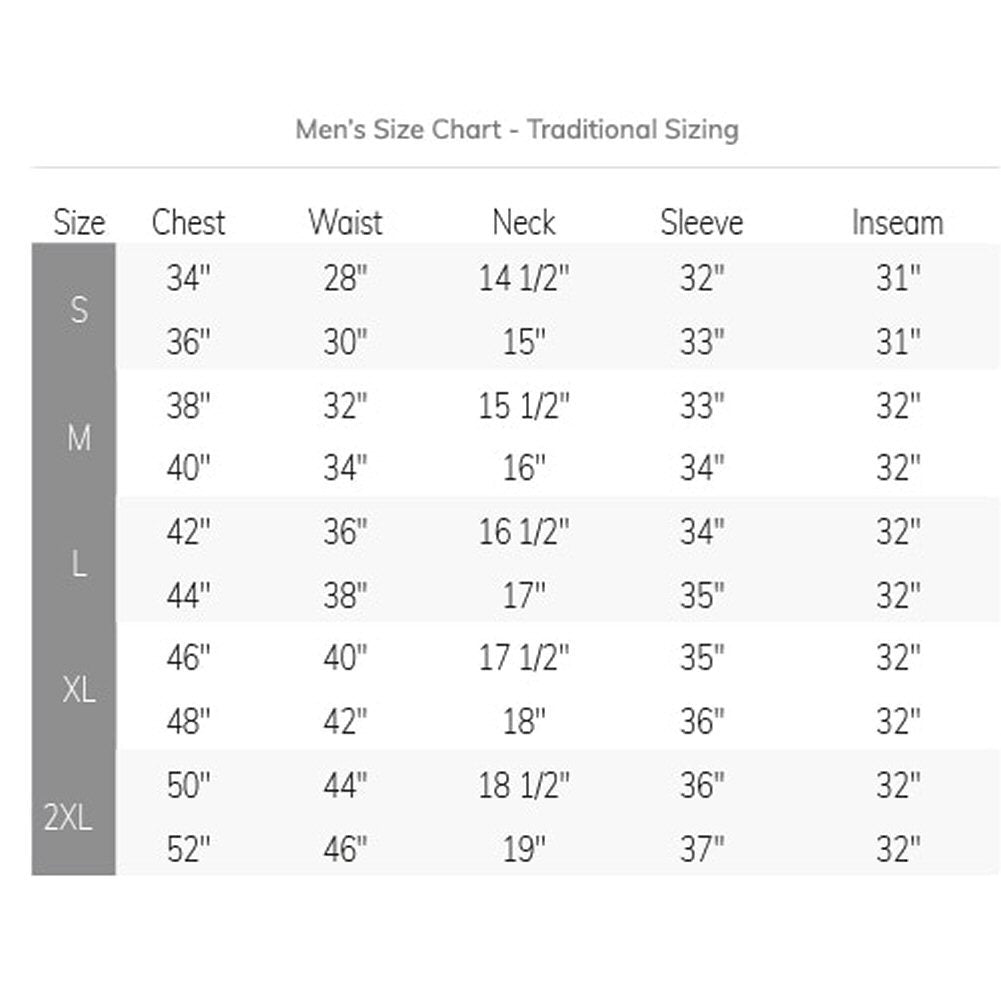Click the 14 1/2" neck measurement
The image size is (1001, 1001).
tap(523, 279)
